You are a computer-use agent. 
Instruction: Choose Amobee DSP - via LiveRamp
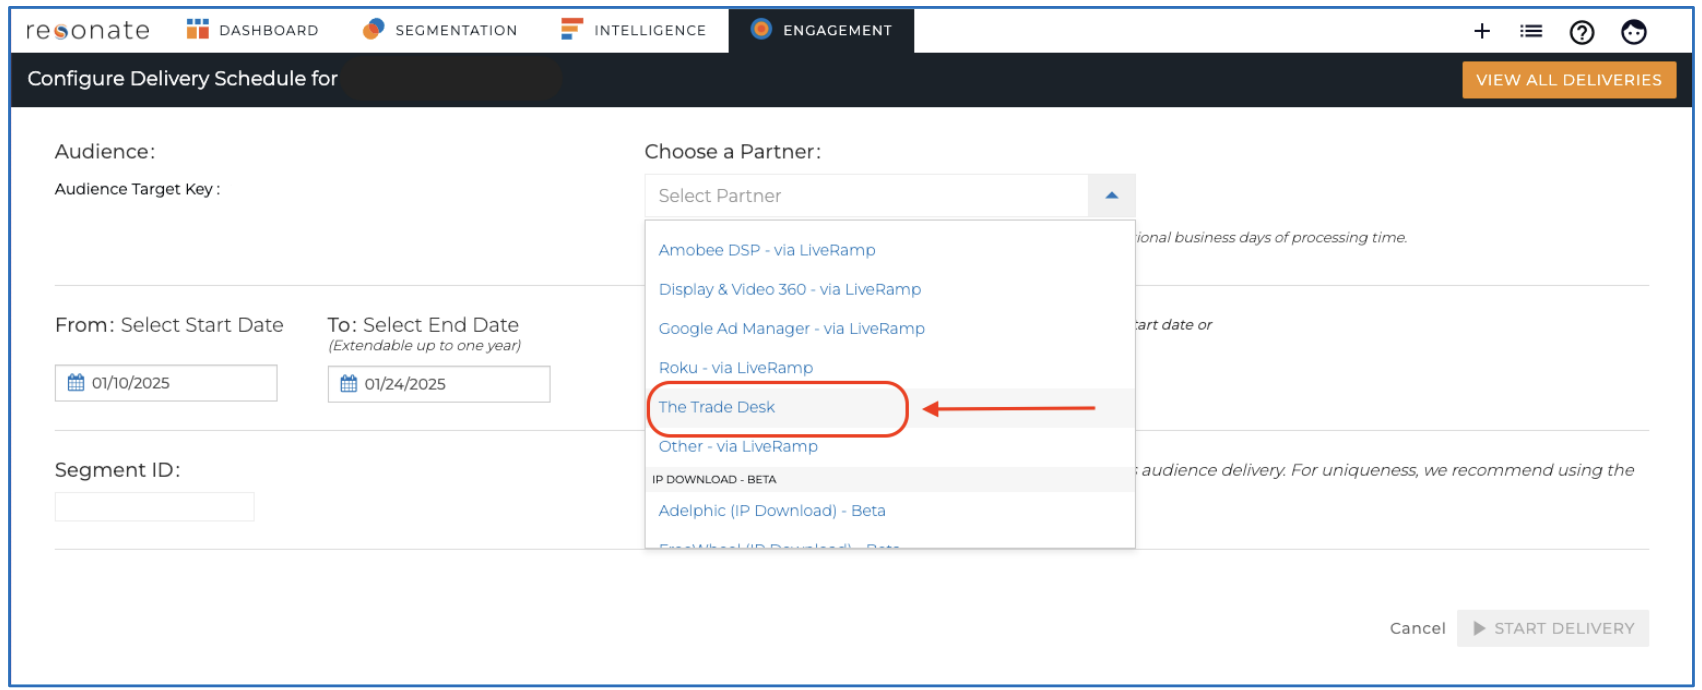click(890, 250)
